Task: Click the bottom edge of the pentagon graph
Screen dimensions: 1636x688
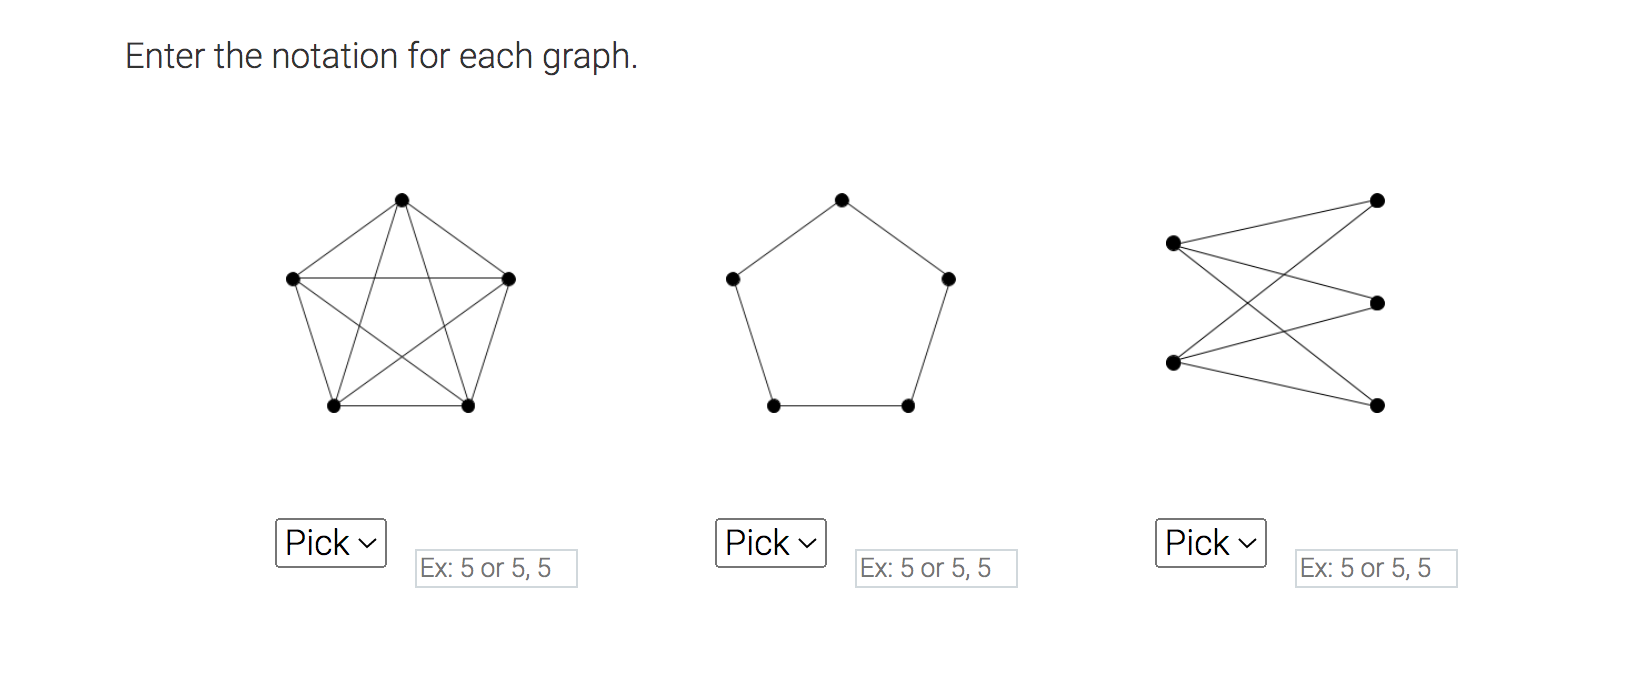Action: pyautogui.click(x=840, y=406)
